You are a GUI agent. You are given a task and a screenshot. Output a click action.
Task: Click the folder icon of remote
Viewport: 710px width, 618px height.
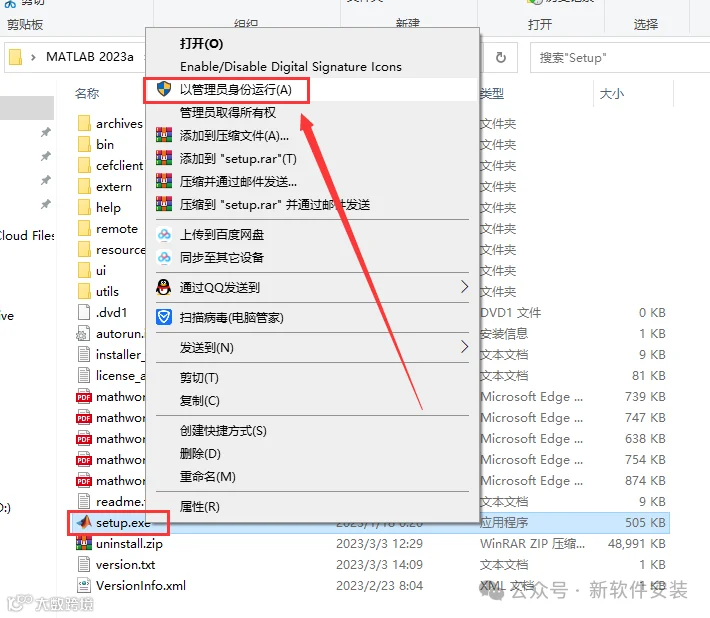coord(84,228)
